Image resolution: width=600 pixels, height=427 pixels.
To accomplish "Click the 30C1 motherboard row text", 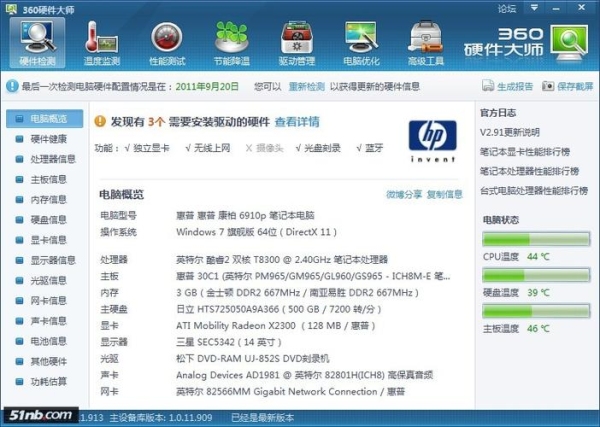I will coord(313,276).
